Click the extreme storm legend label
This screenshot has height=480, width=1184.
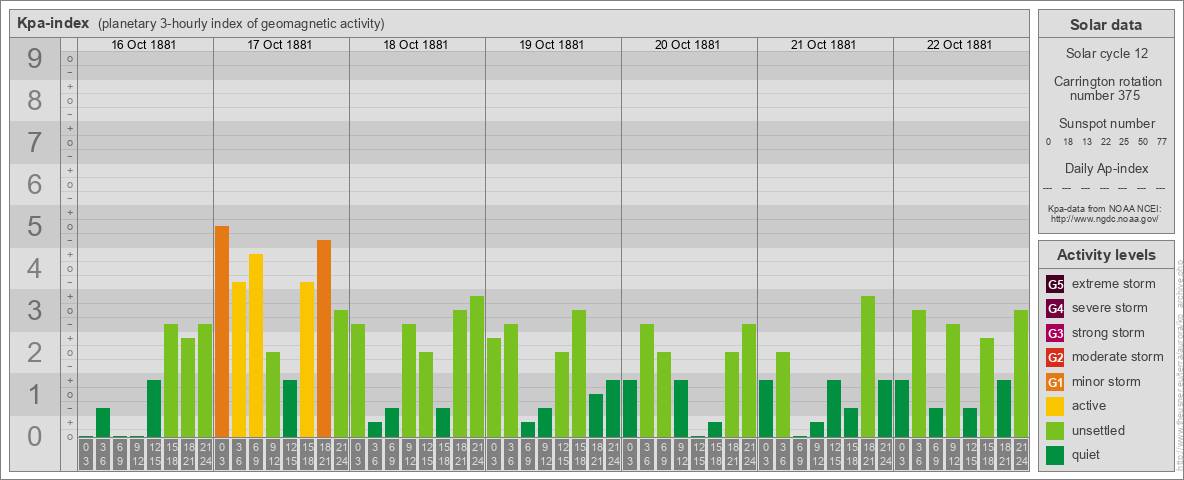pyautogui.click(x=1114, y=284)
